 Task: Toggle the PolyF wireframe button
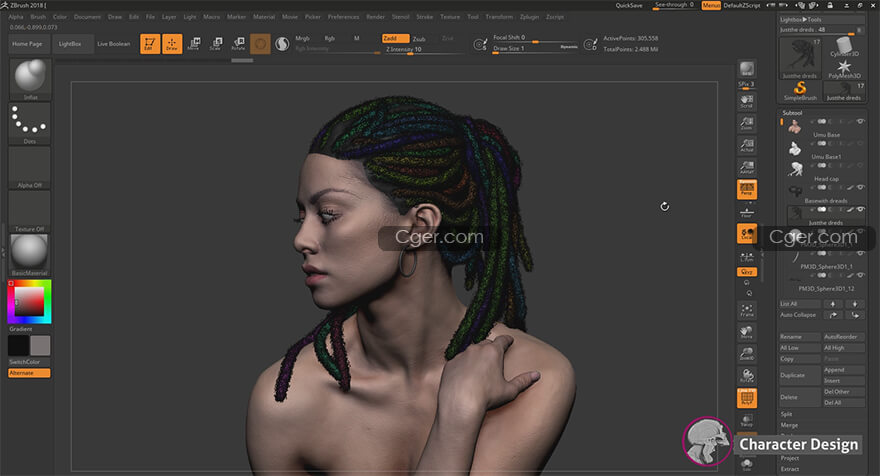coord(747,398)
